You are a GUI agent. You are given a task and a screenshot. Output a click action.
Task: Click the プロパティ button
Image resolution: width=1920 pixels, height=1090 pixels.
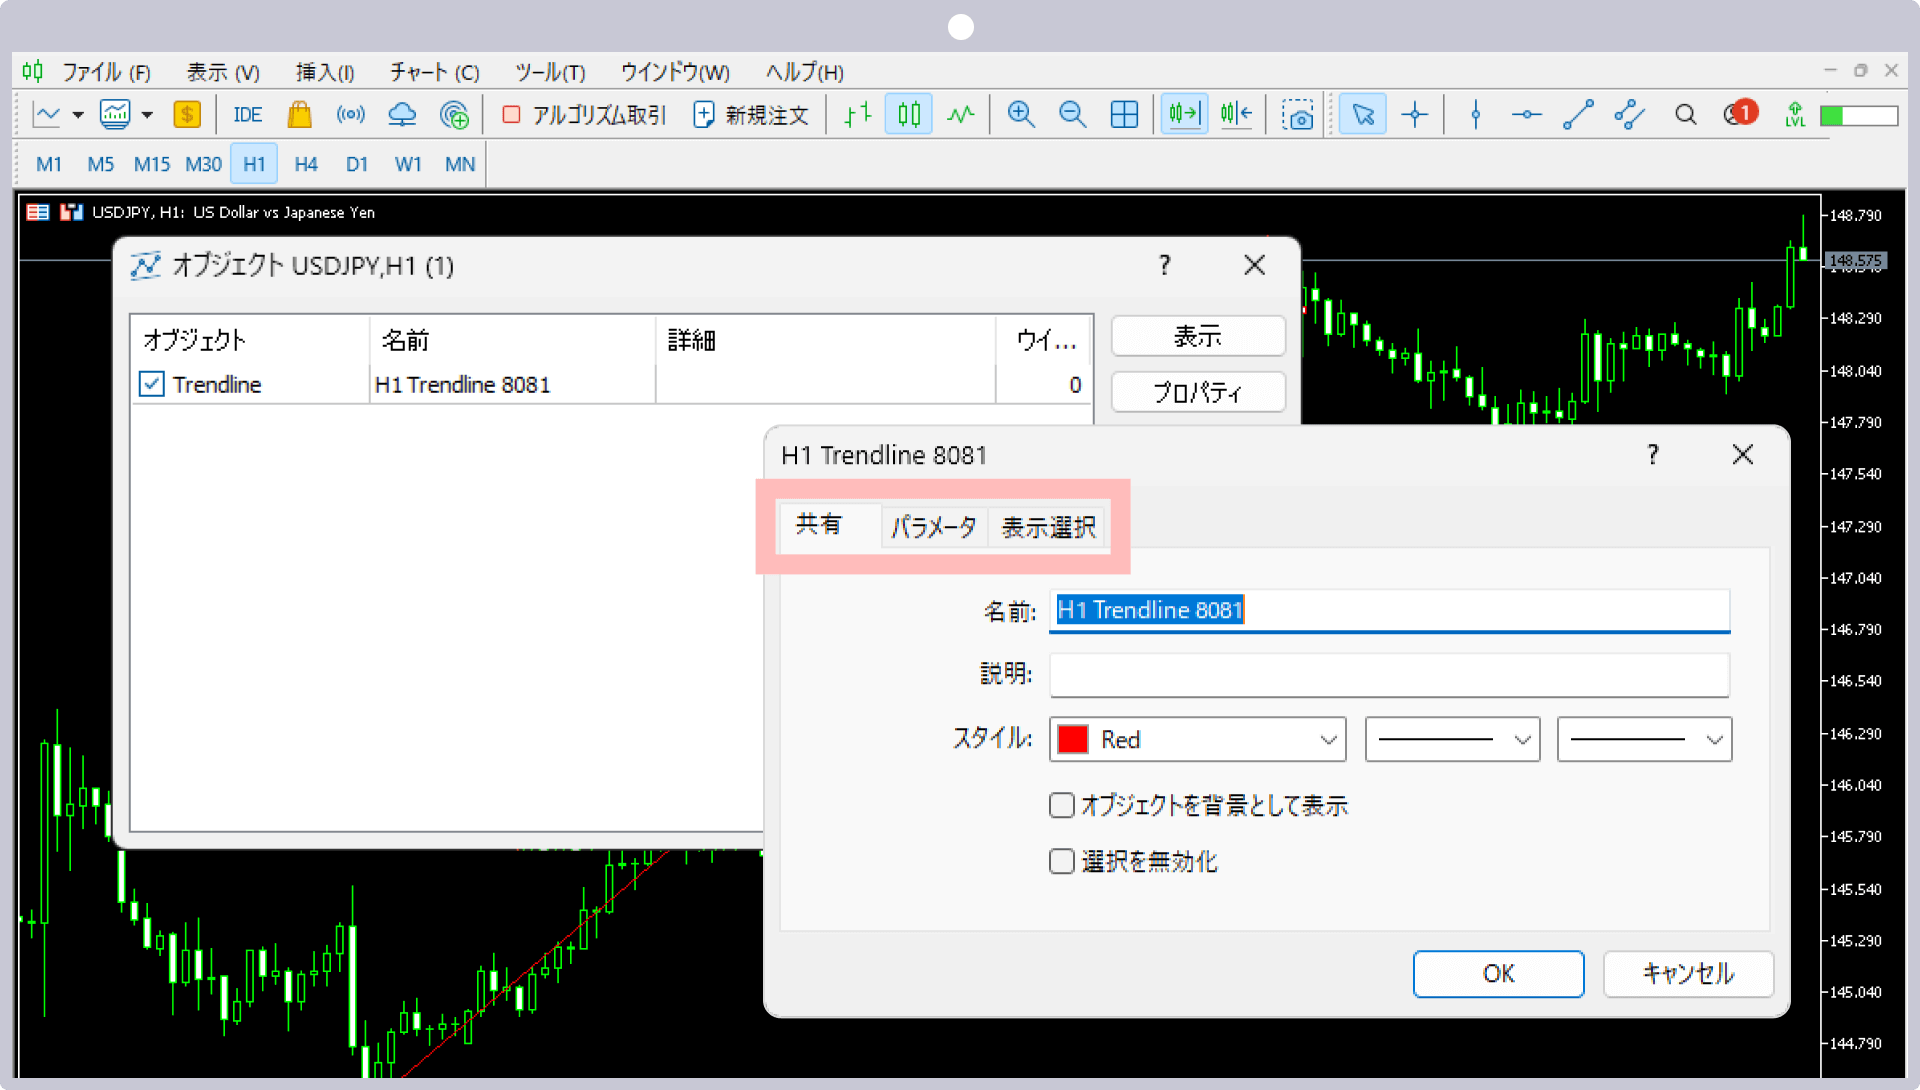tap(1198, 392)
